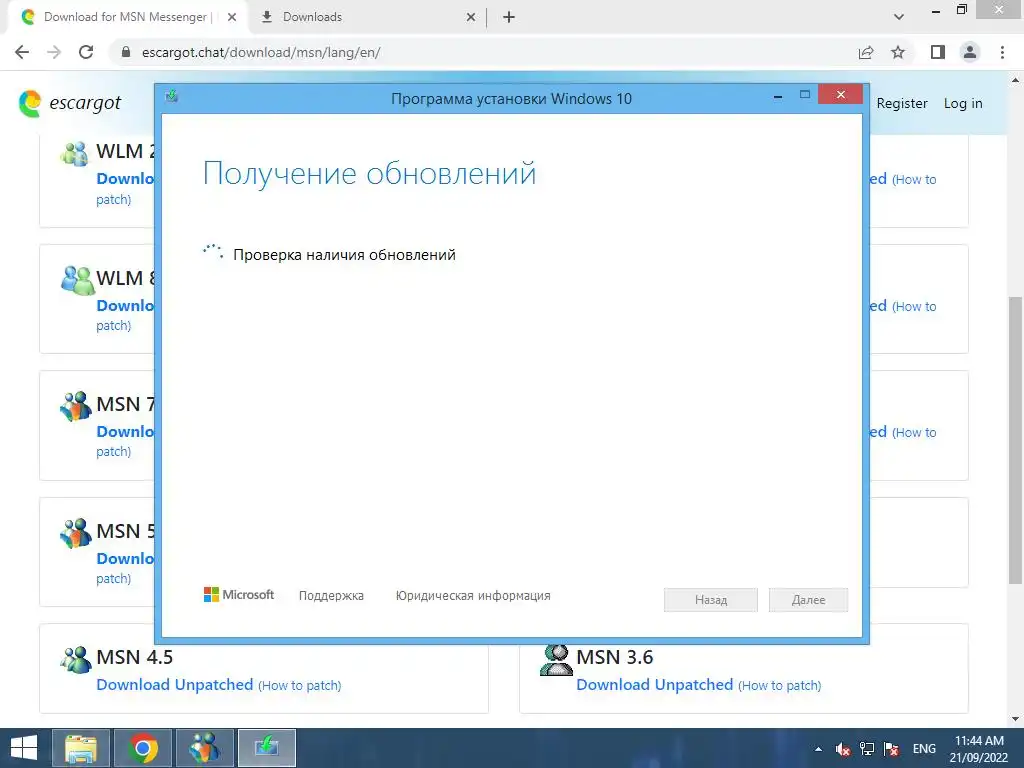
Task: Close the Downloads tab
Action: coord(471,17)
